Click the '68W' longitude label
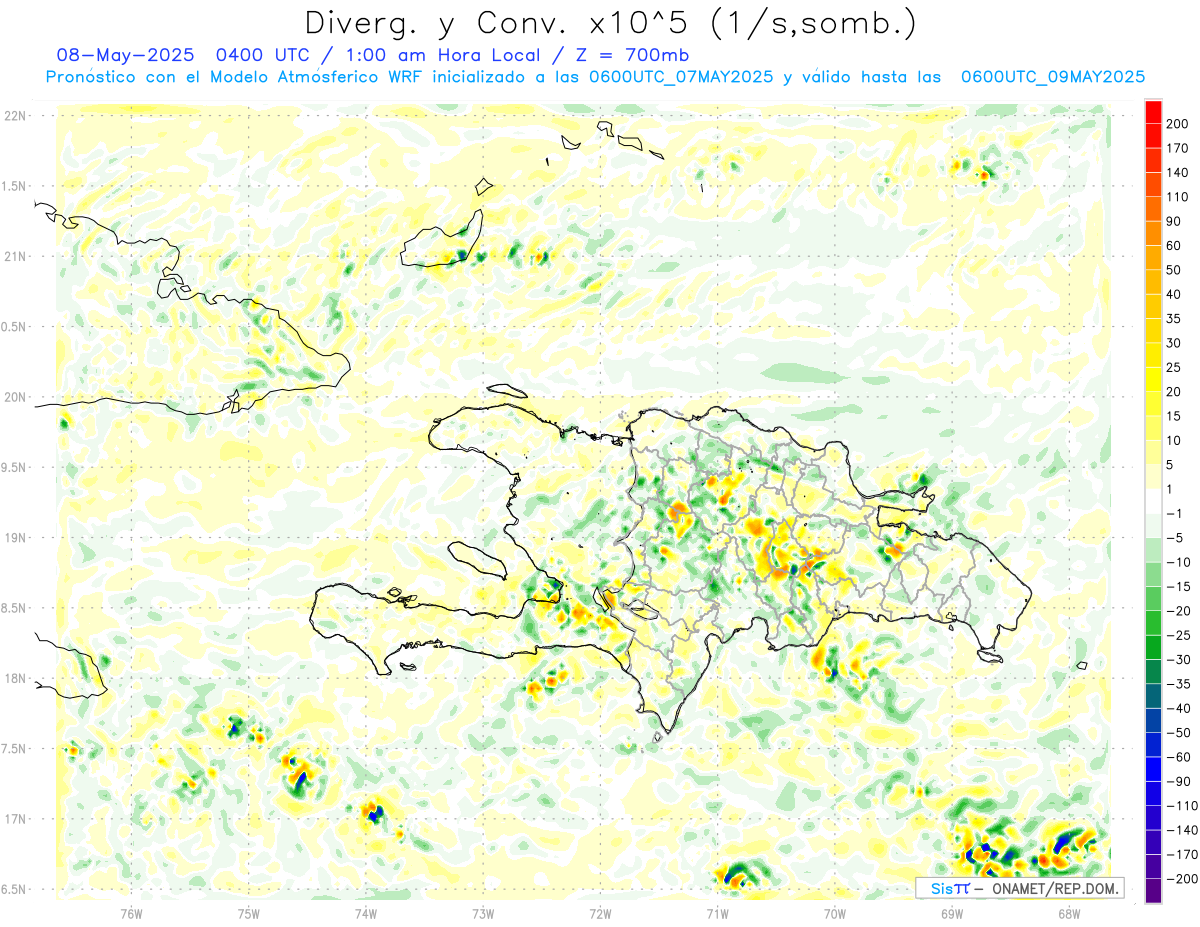Viewport: 1200px width, 927px height. click(1069, 913)
